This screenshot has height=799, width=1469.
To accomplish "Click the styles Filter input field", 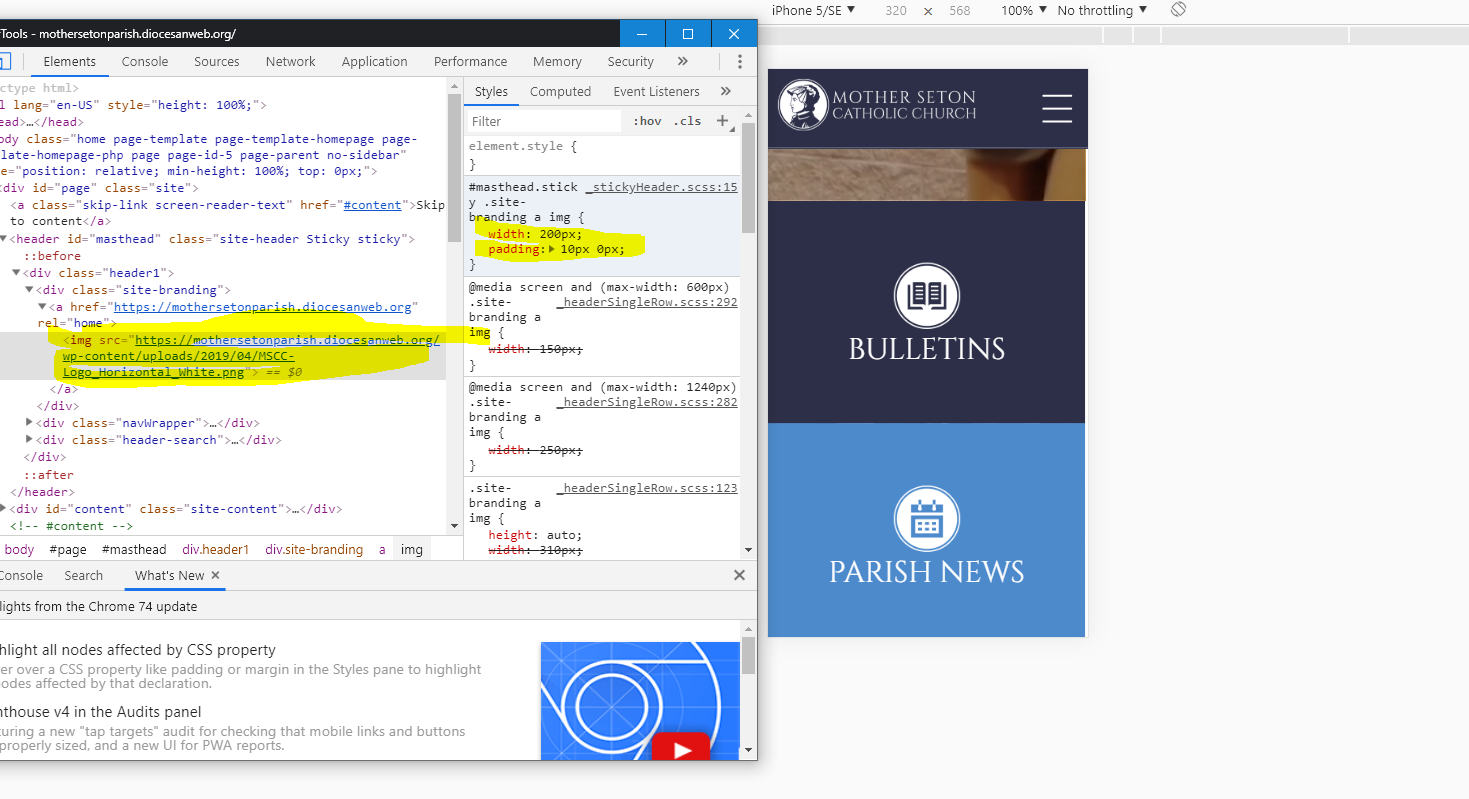I will pyautogui.click(x=545, y=121).
